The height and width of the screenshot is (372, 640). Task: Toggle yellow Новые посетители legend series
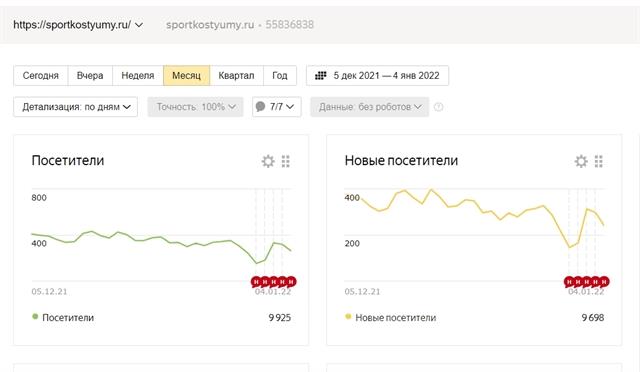391,317
